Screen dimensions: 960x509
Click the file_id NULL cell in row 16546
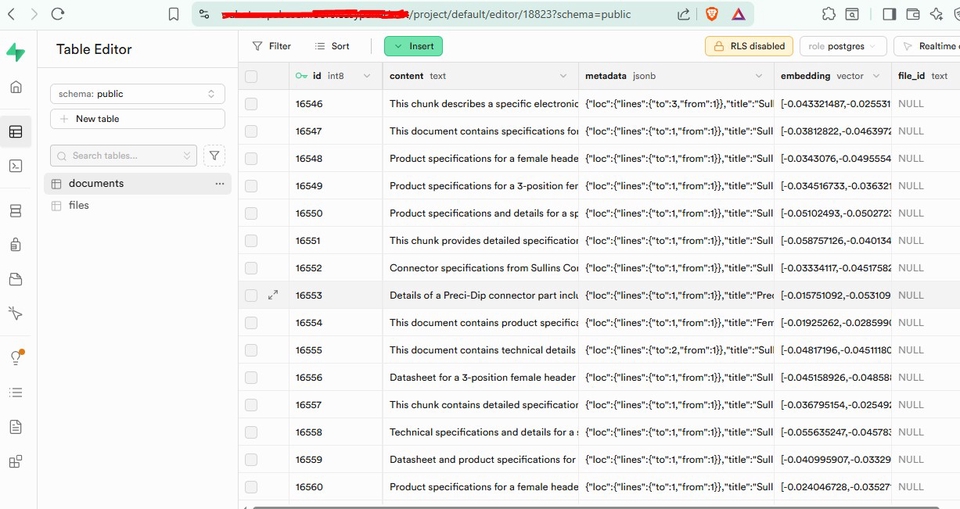point(926,104)
